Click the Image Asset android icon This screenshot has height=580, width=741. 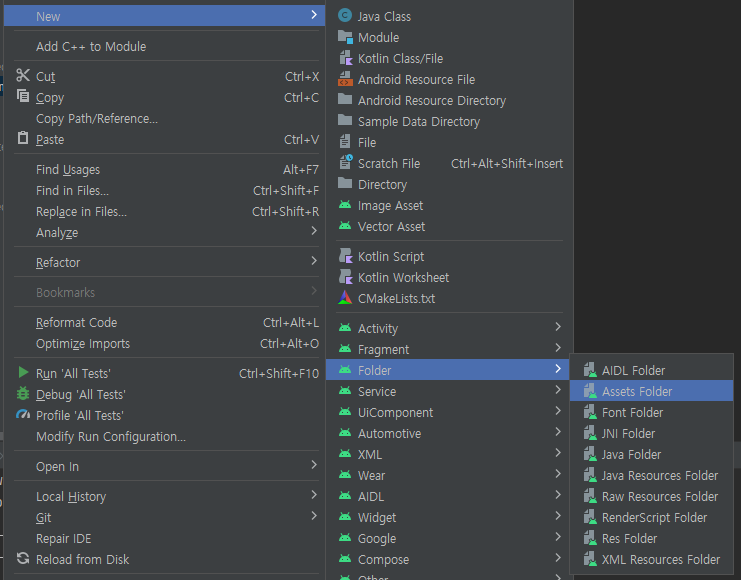pyautogui.click(x=345, y=205)
